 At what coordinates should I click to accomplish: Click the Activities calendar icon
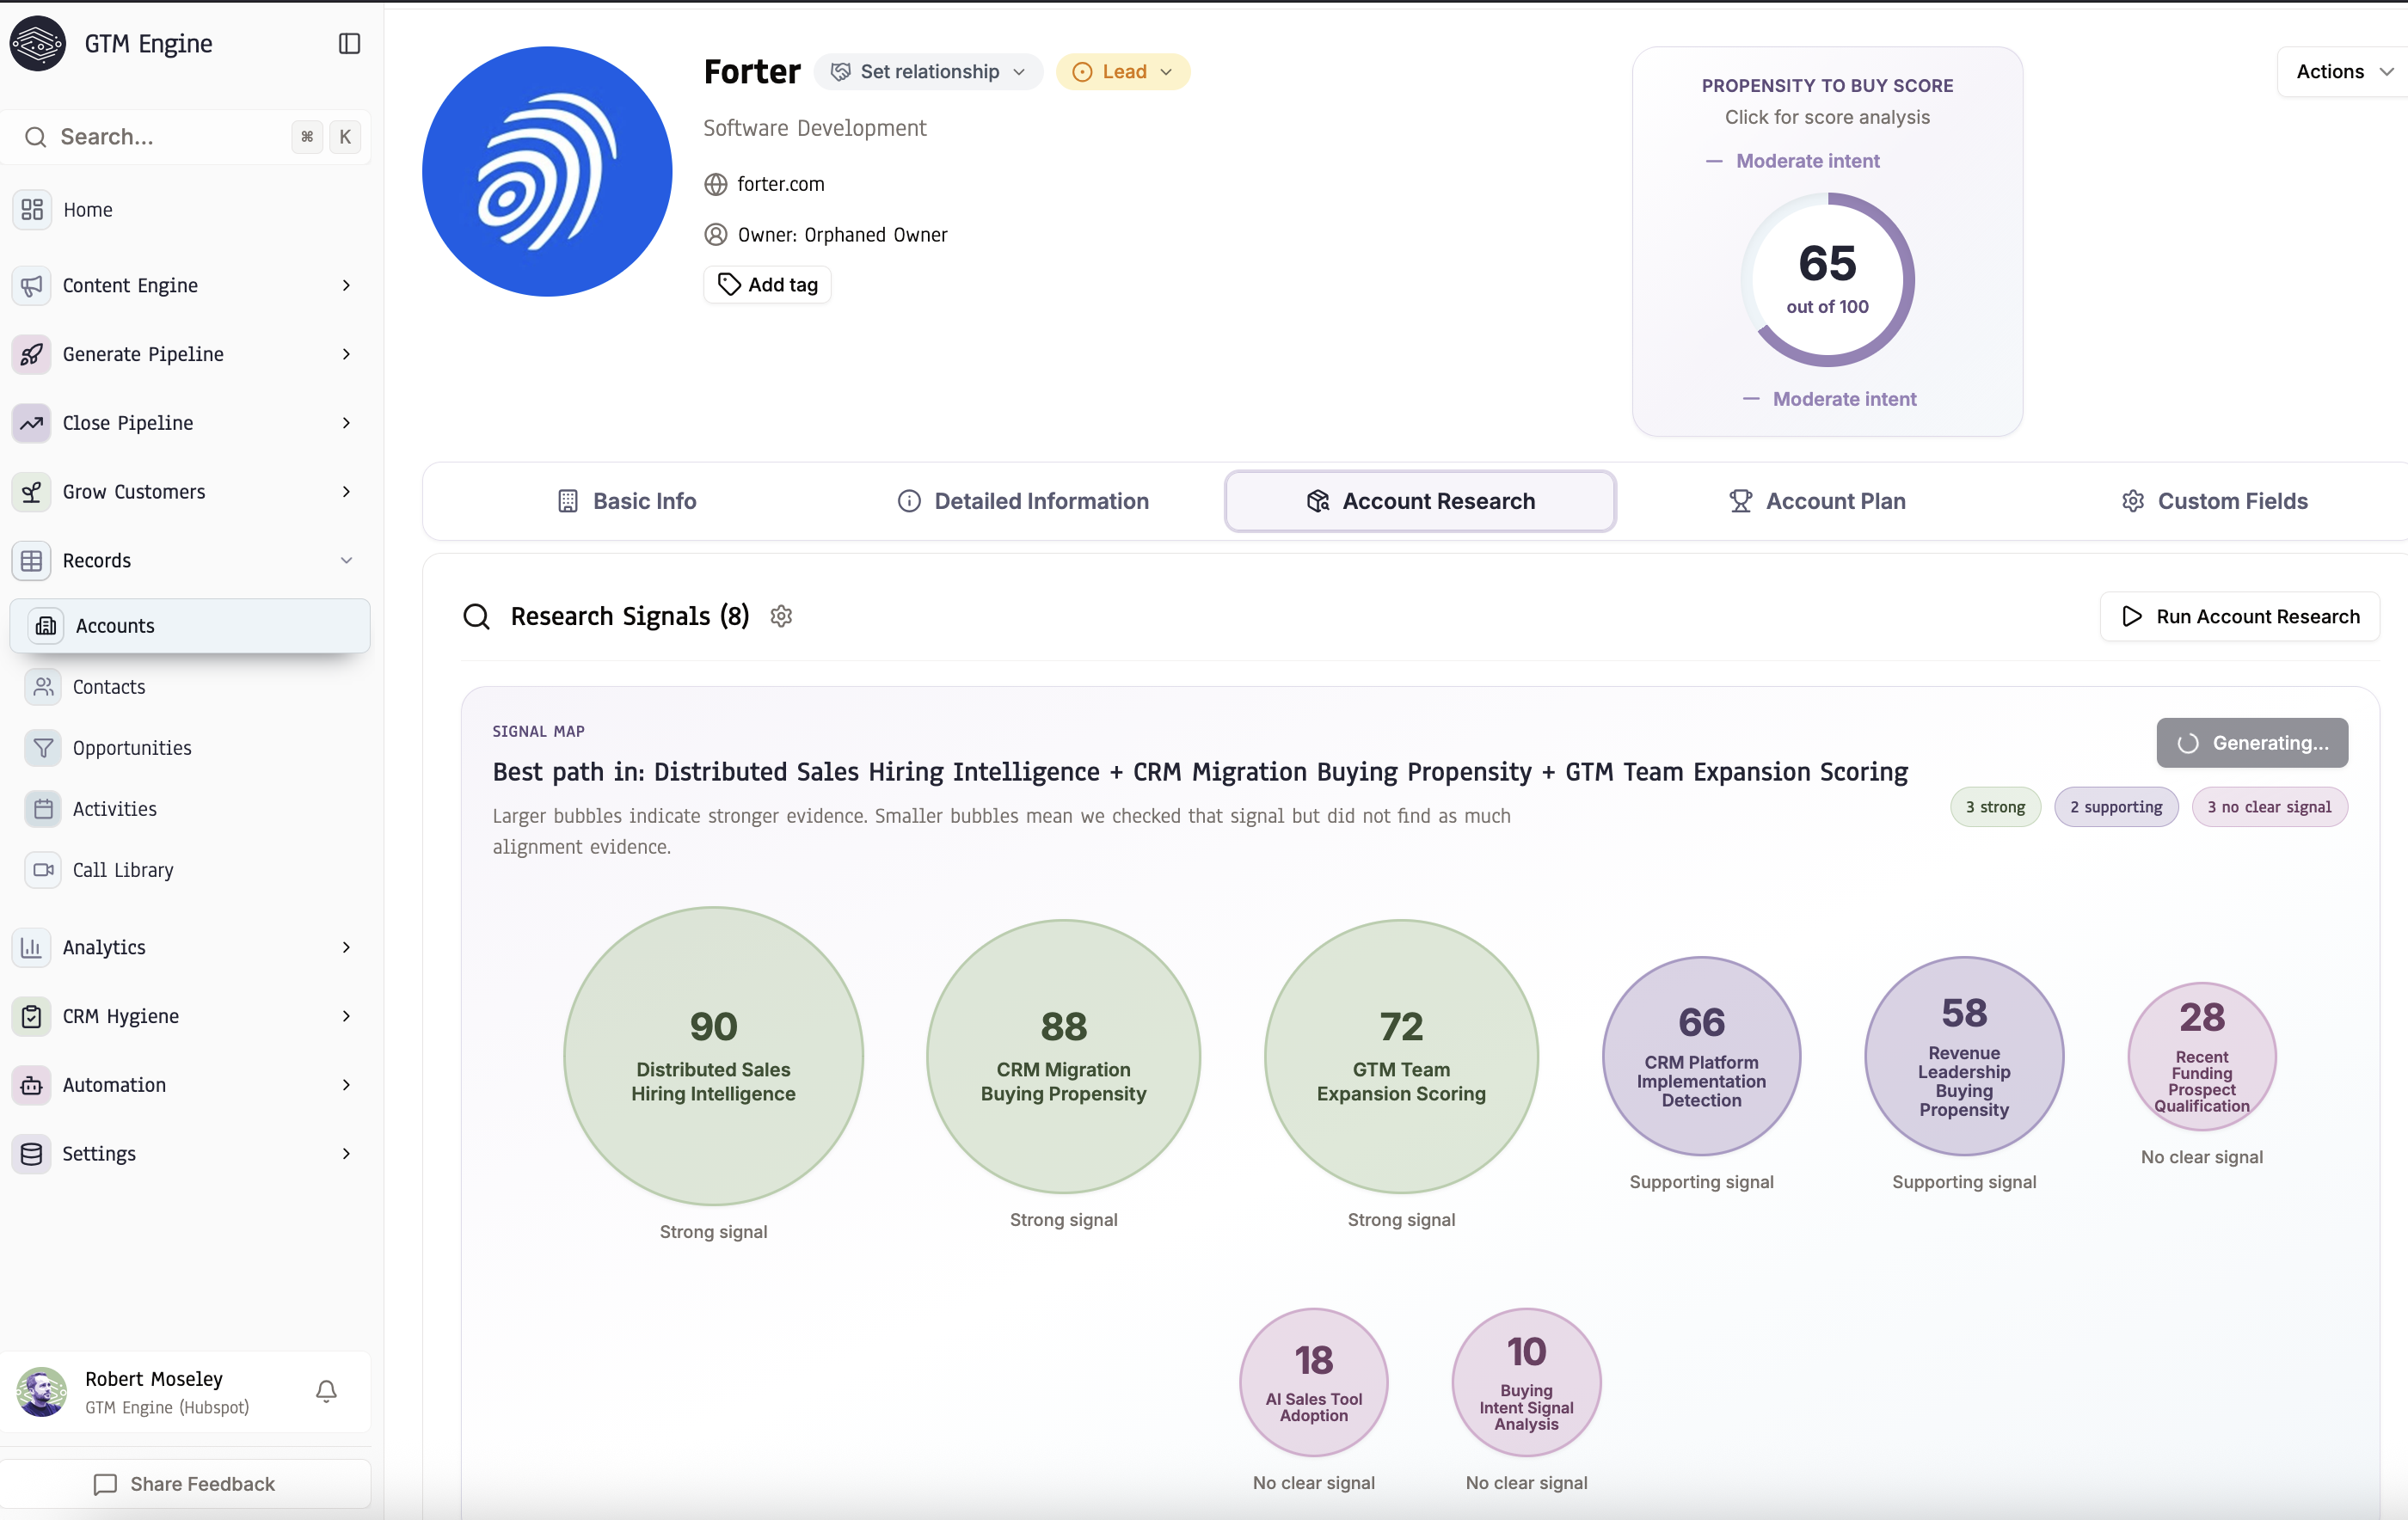[x=43, y=808]
